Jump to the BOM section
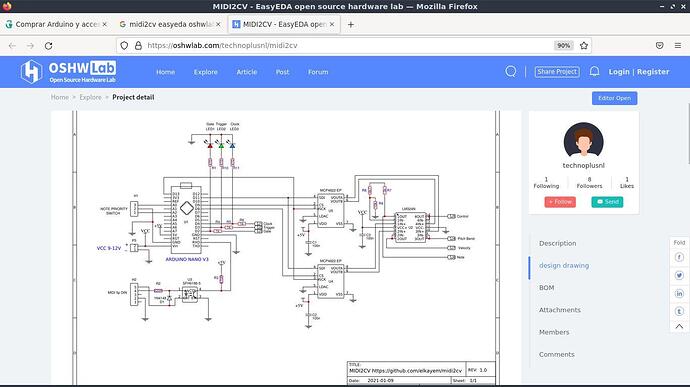690x387 pixels. pos(547,287)
